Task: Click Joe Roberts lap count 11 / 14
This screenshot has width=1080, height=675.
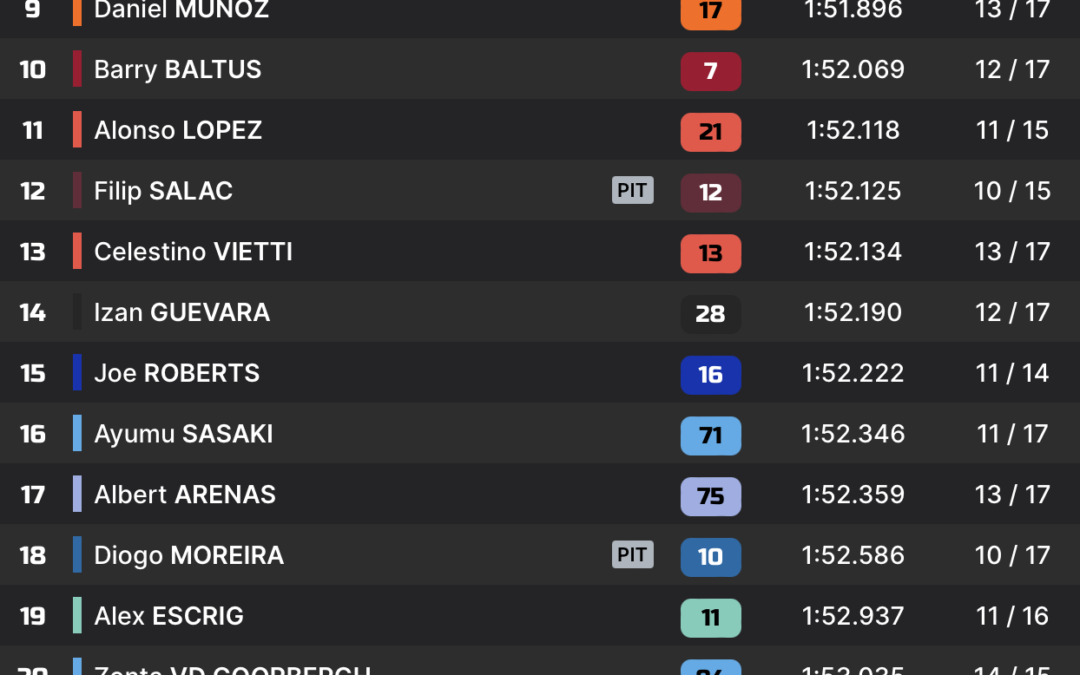Action: (1012, 373)
